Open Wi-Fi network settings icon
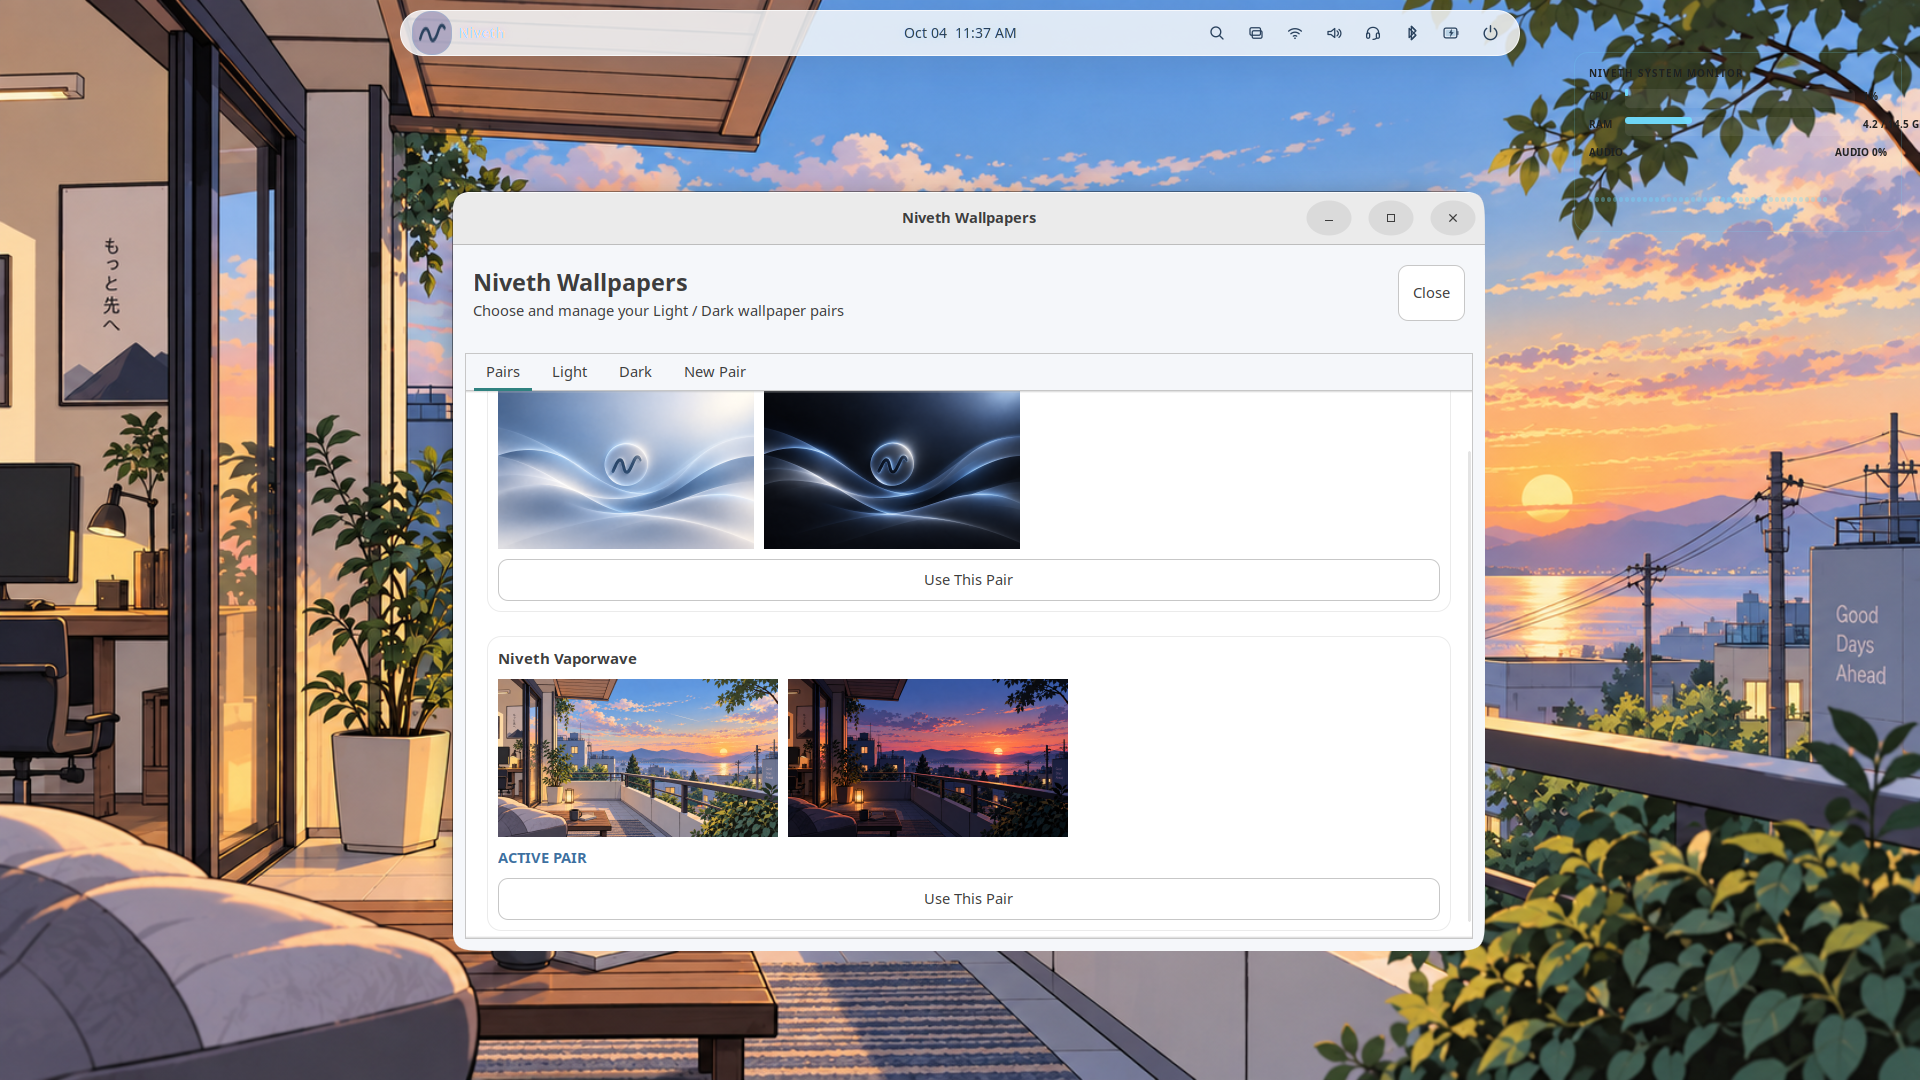Image resolution: width=1920 pixels, height=1080 pixels. 1295,33
